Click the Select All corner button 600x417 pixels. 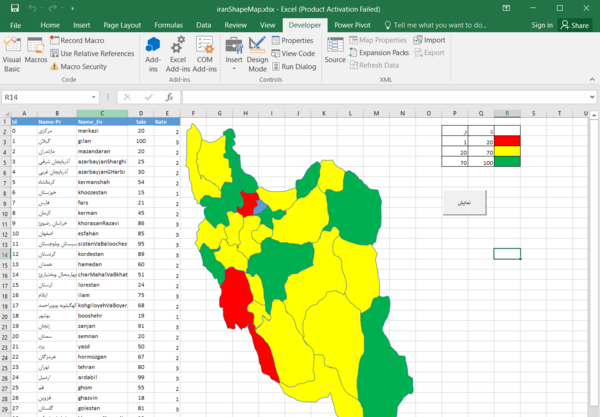pyautogui.click(x=6, y=114)
